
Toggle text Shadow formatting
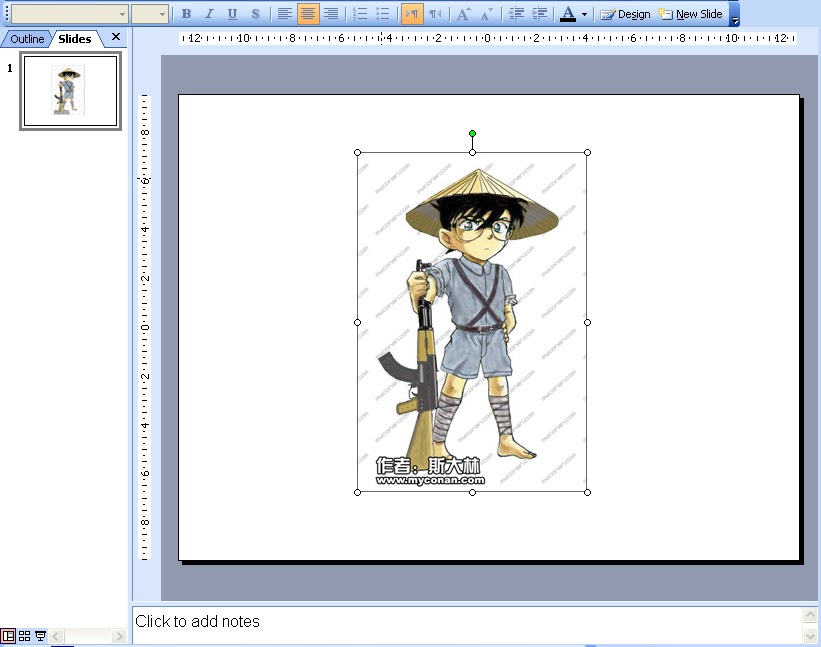point(256,14)
